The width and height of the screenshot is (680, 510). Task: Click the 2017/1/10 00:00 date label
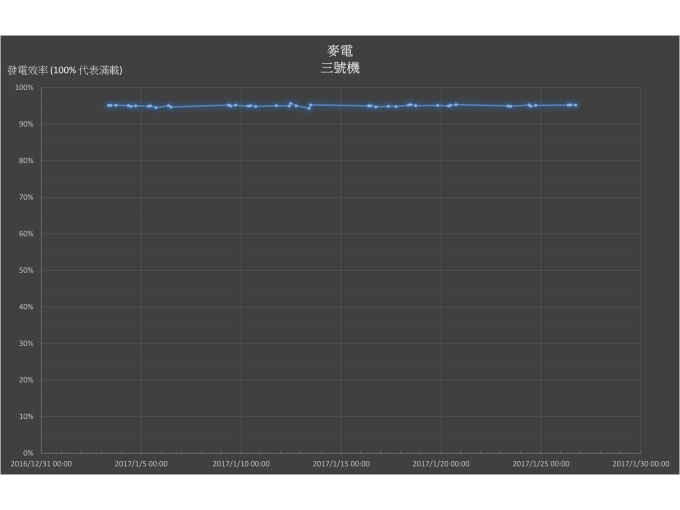241,464
